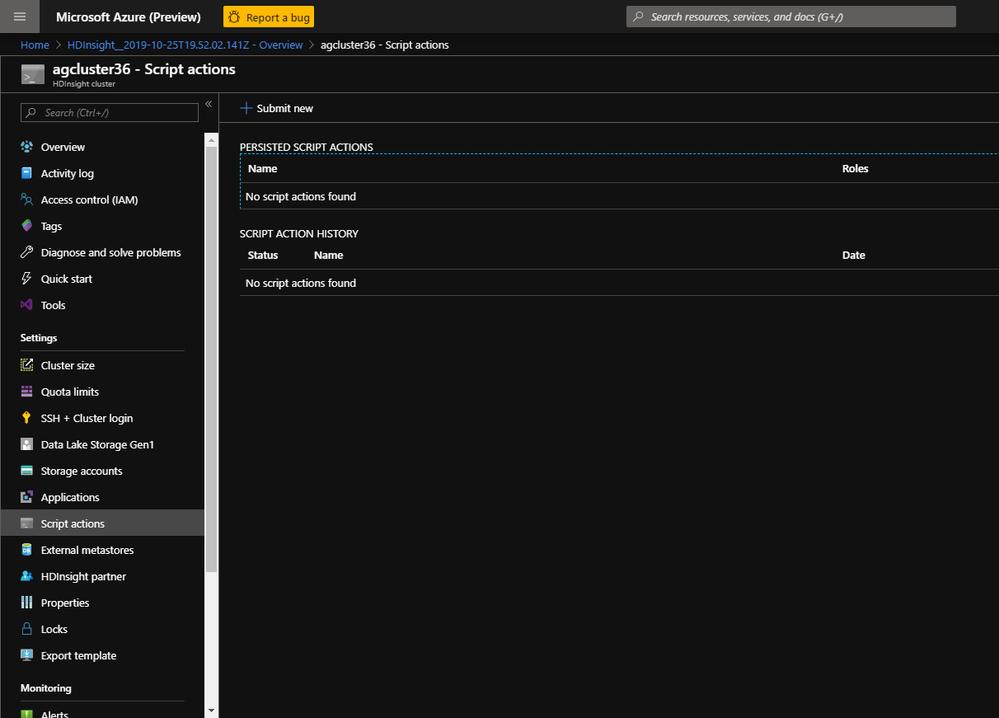Select External metastores menu label
The width and height of the screenshot is (999, 718).
pyautogui.click(x=87, y=550)
